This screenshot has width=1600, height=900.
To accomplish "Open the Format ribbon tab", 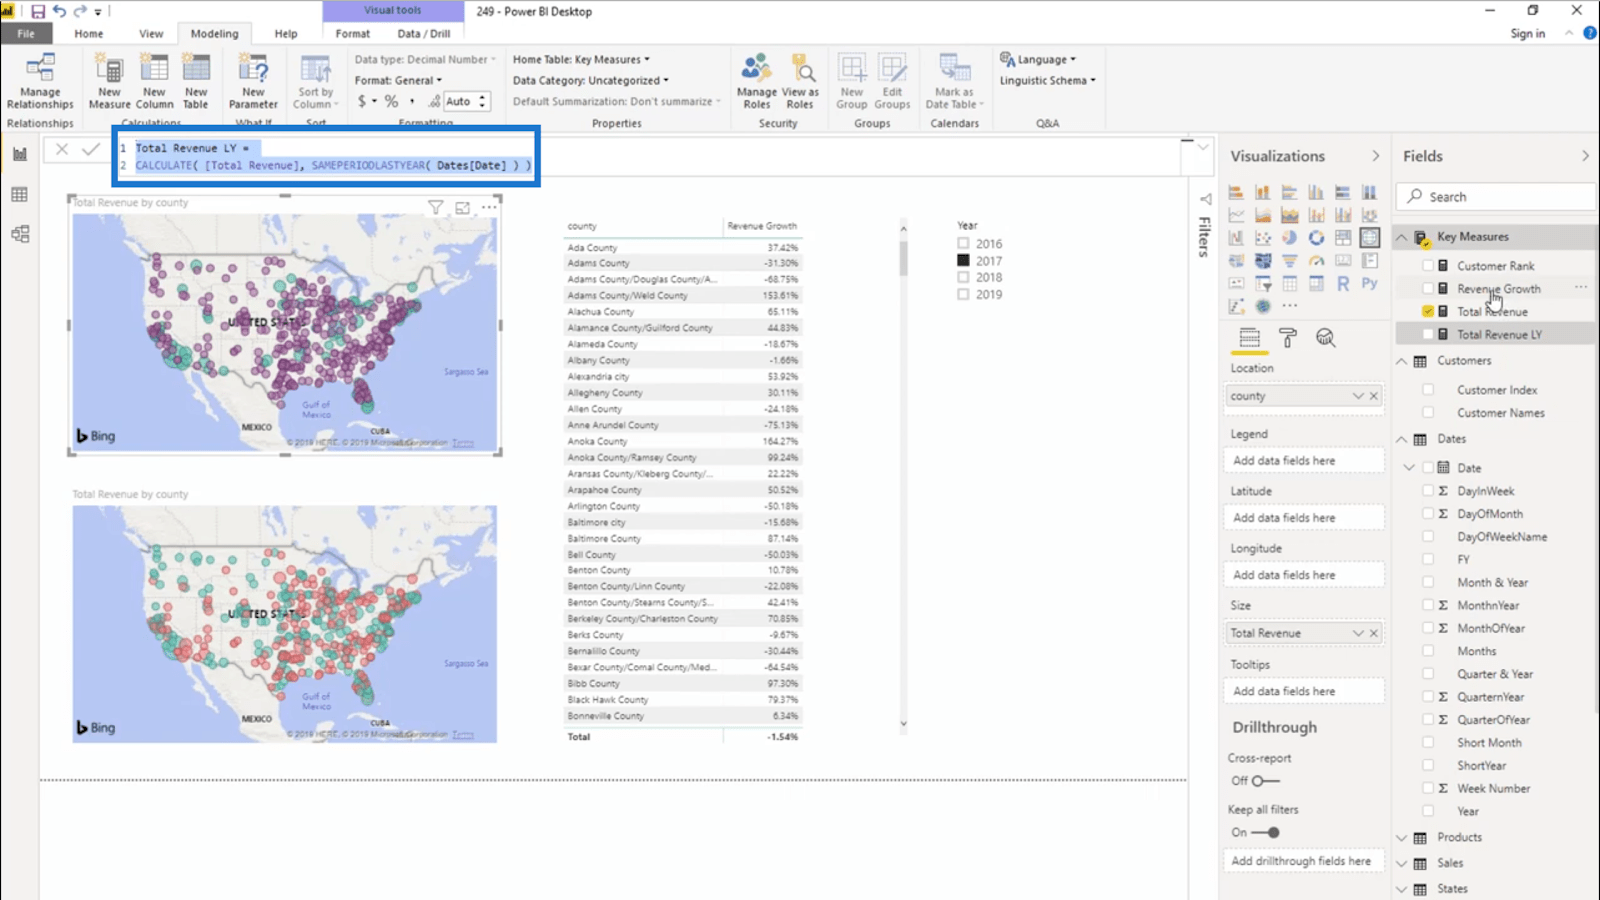I will pyautogui.click(x=353, y=33).
